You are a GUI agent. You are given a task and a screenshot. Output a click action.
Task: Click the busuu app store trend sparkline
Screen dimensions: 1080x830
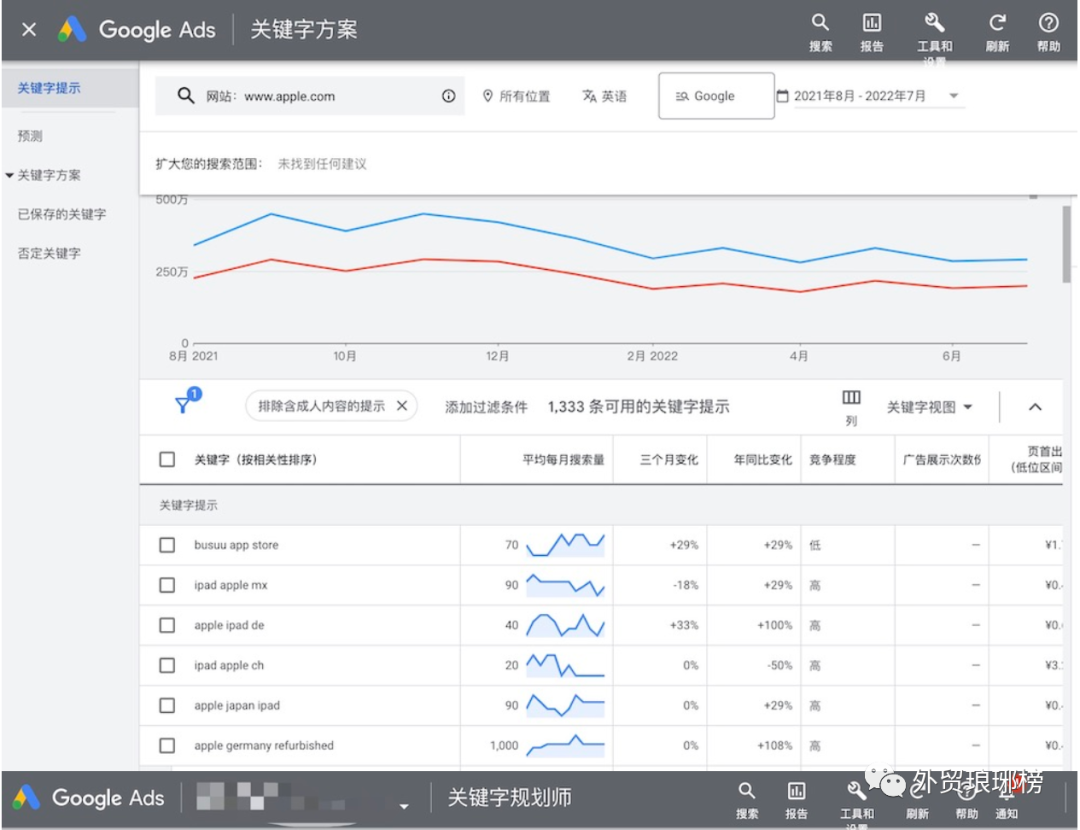[x=565, y=545]
